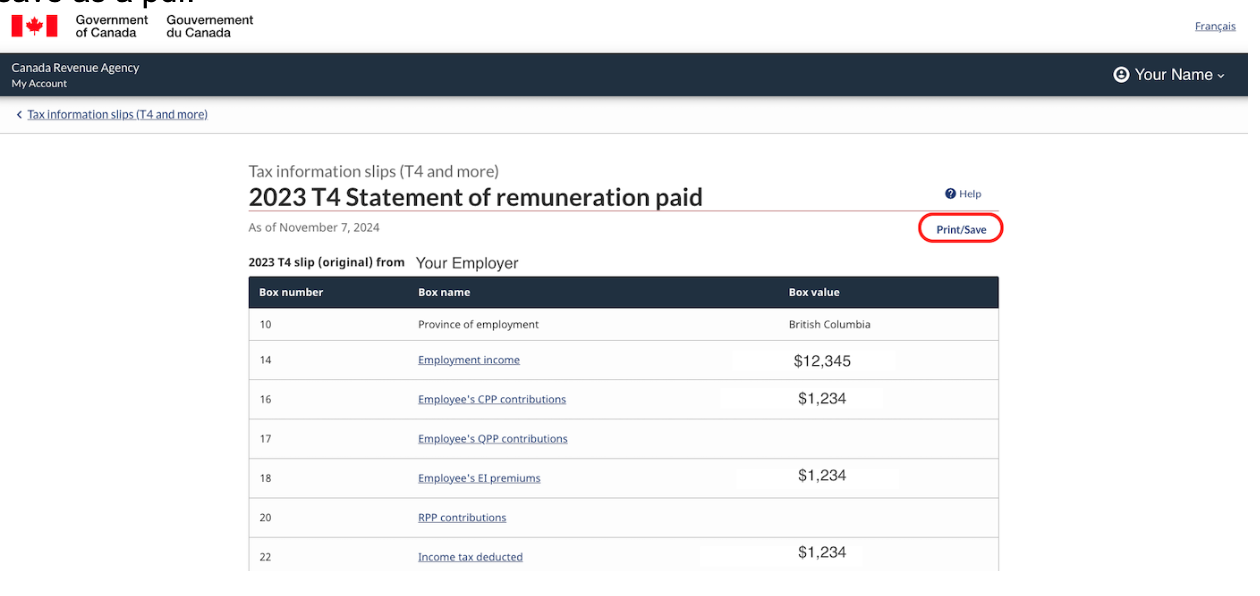Open Employee's EI premiums link
The height and width of the screenshot is (596, 1260).
pyautogui.click(x=479, y=478)
